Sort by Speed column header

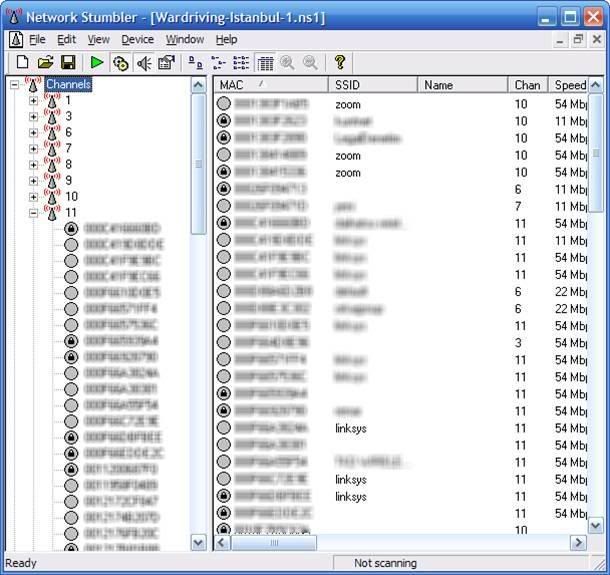tap(569, 85)
